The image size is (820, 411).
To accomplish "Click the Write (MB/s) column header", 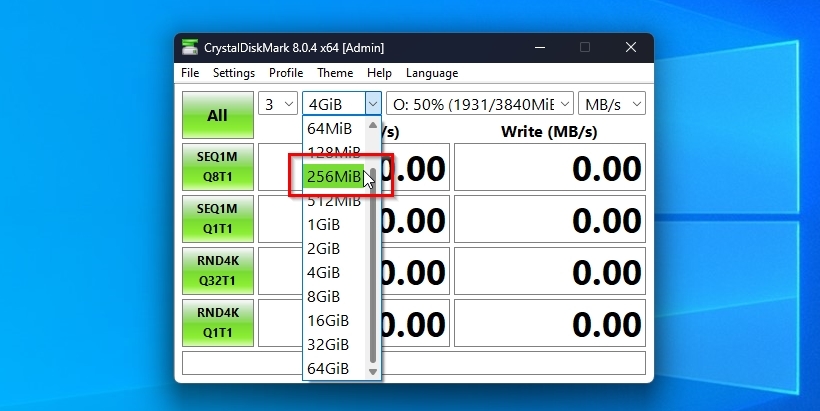I will click(x=549, y=131).
